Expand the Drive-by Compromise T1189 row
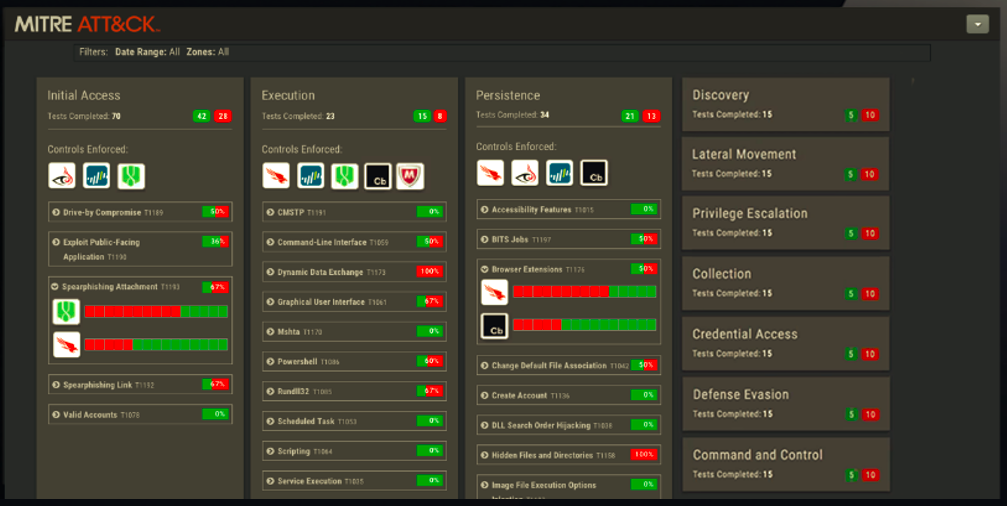Screen dimensions: 1007x506 point(140,212)
